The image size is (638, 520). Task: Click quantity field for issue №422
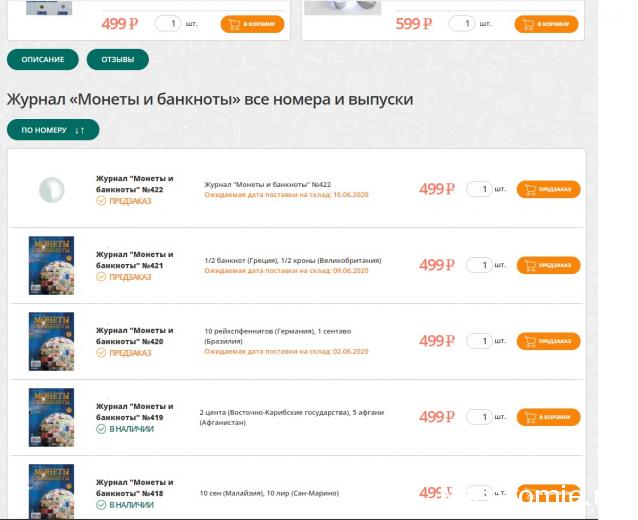tap(479, 189)
